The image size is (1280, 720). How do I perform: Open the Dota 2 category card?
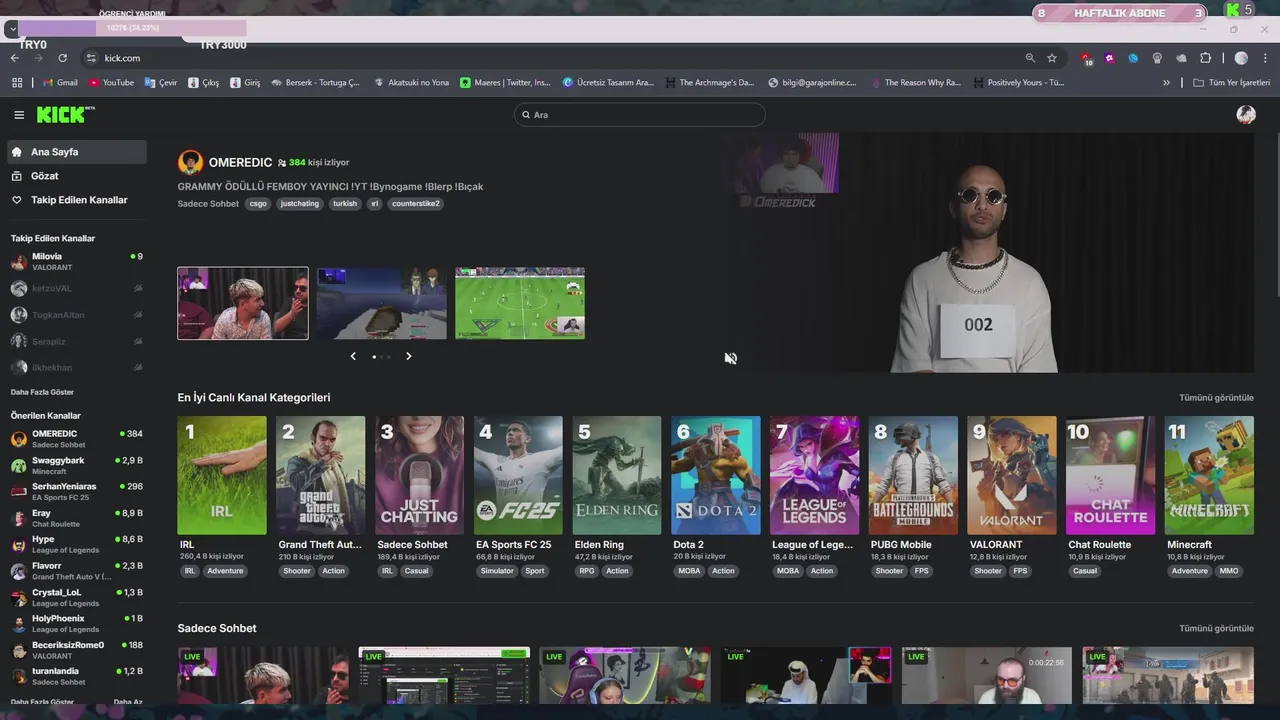[716, 475]
